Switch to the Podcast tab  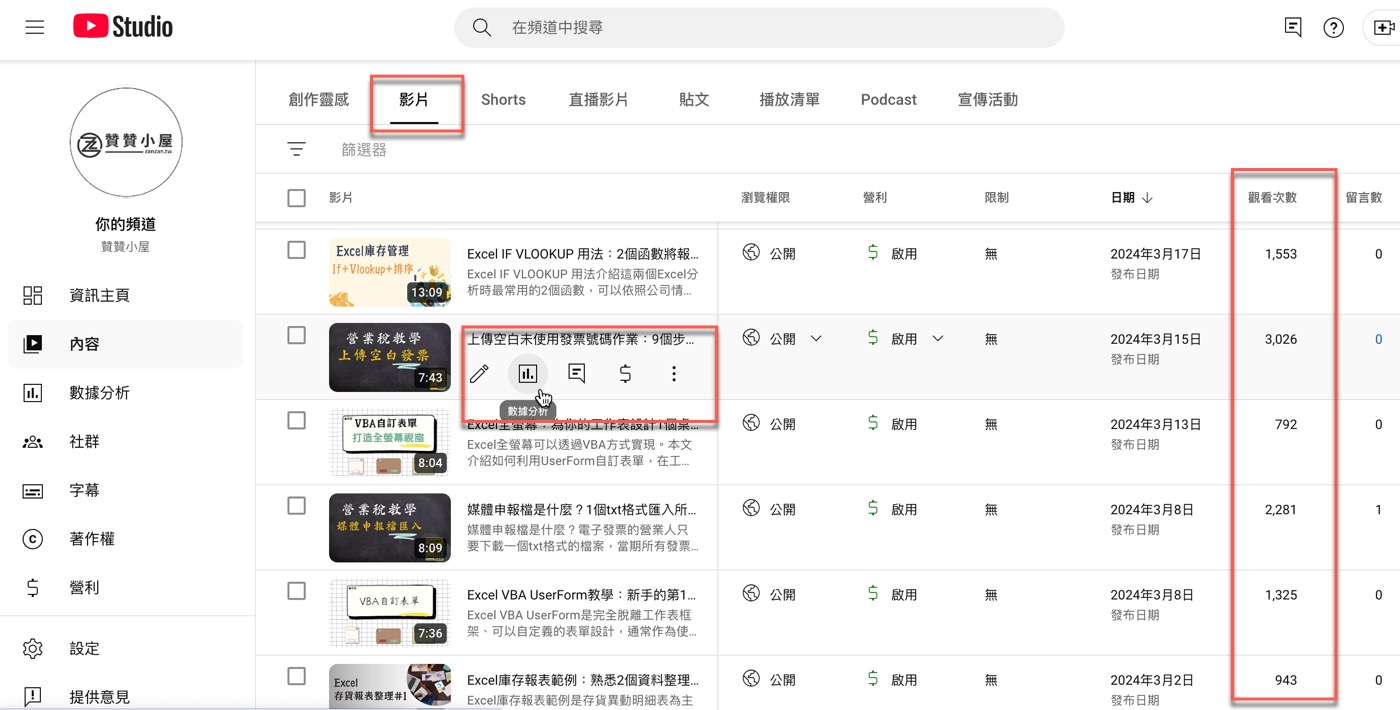889,99
